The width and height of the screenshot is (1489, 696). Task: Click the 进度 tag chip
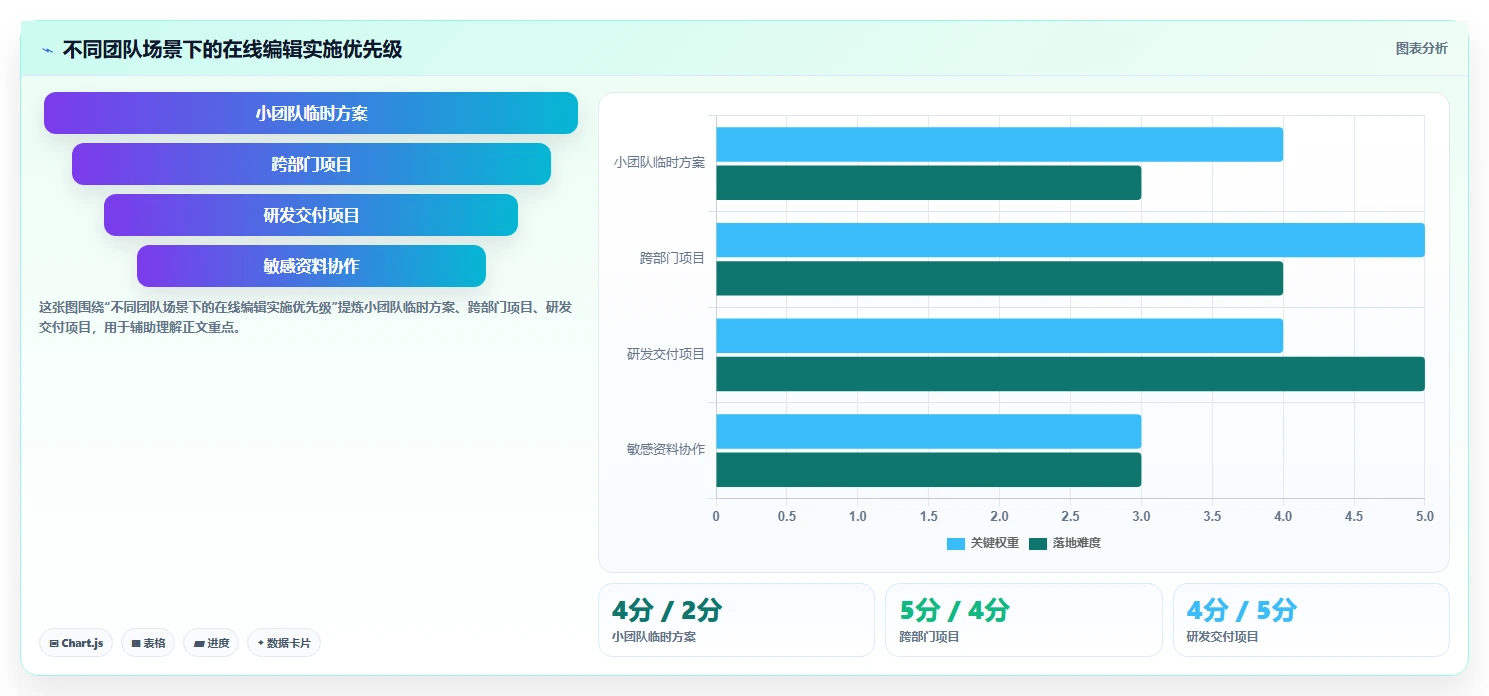click(211, 643)
